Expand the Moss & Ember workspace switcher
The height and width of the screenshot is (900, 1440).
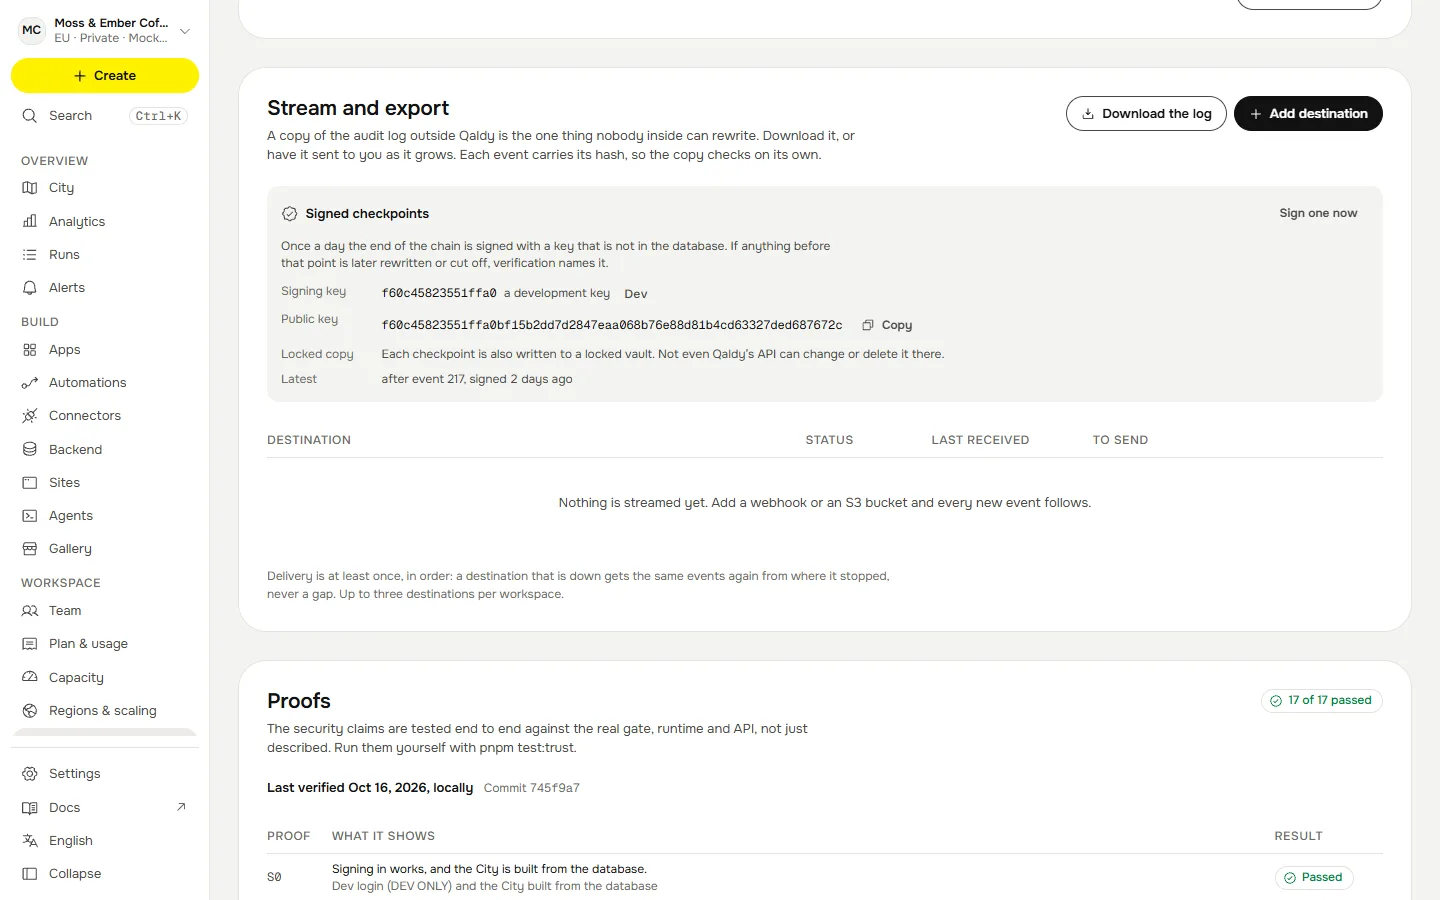pos(105,30)
